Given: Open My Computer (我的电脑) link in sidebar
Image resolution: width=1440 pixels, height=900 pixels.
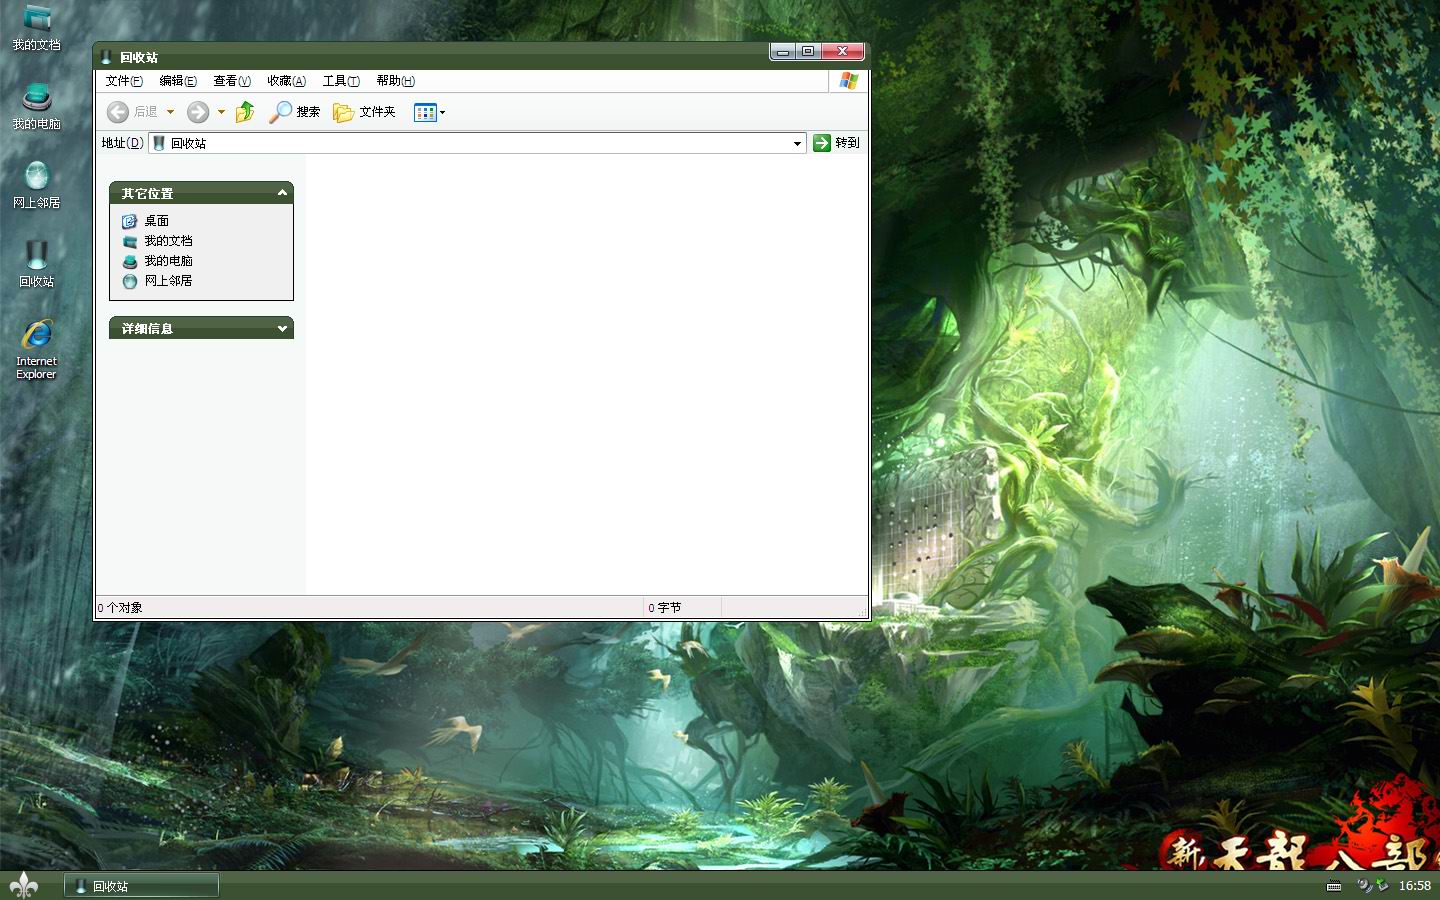Looking at the screenshot, I should (168, 261).
